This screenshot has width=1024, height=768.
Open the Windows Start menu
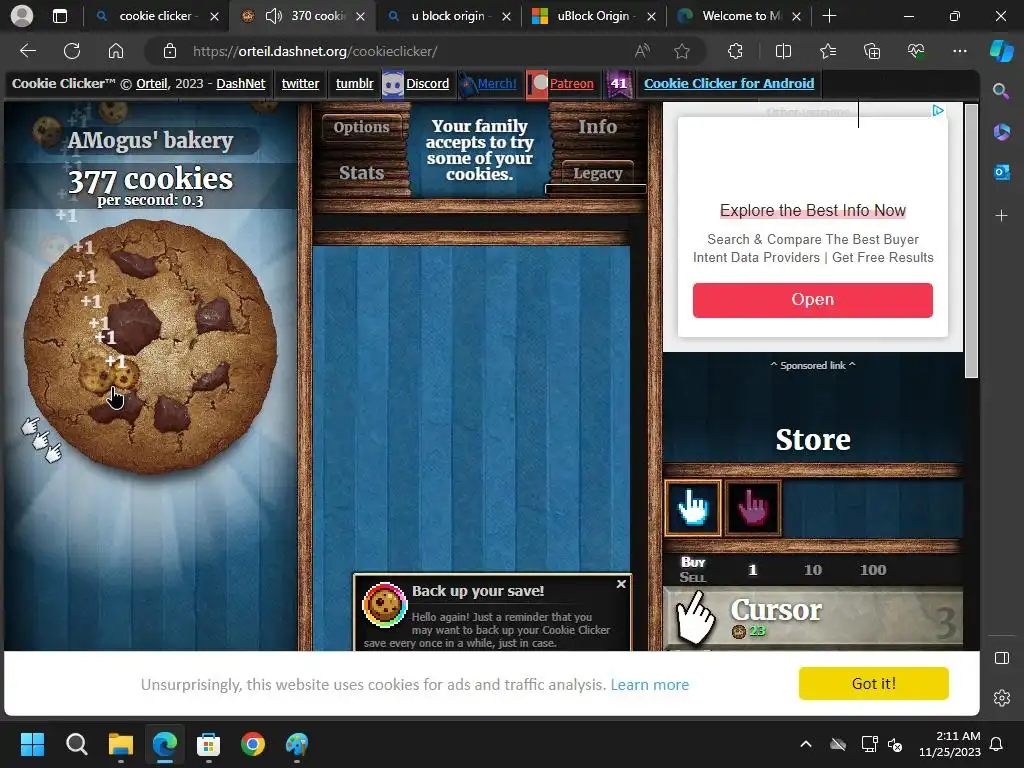pyautogui.click(x=33, y=744)
